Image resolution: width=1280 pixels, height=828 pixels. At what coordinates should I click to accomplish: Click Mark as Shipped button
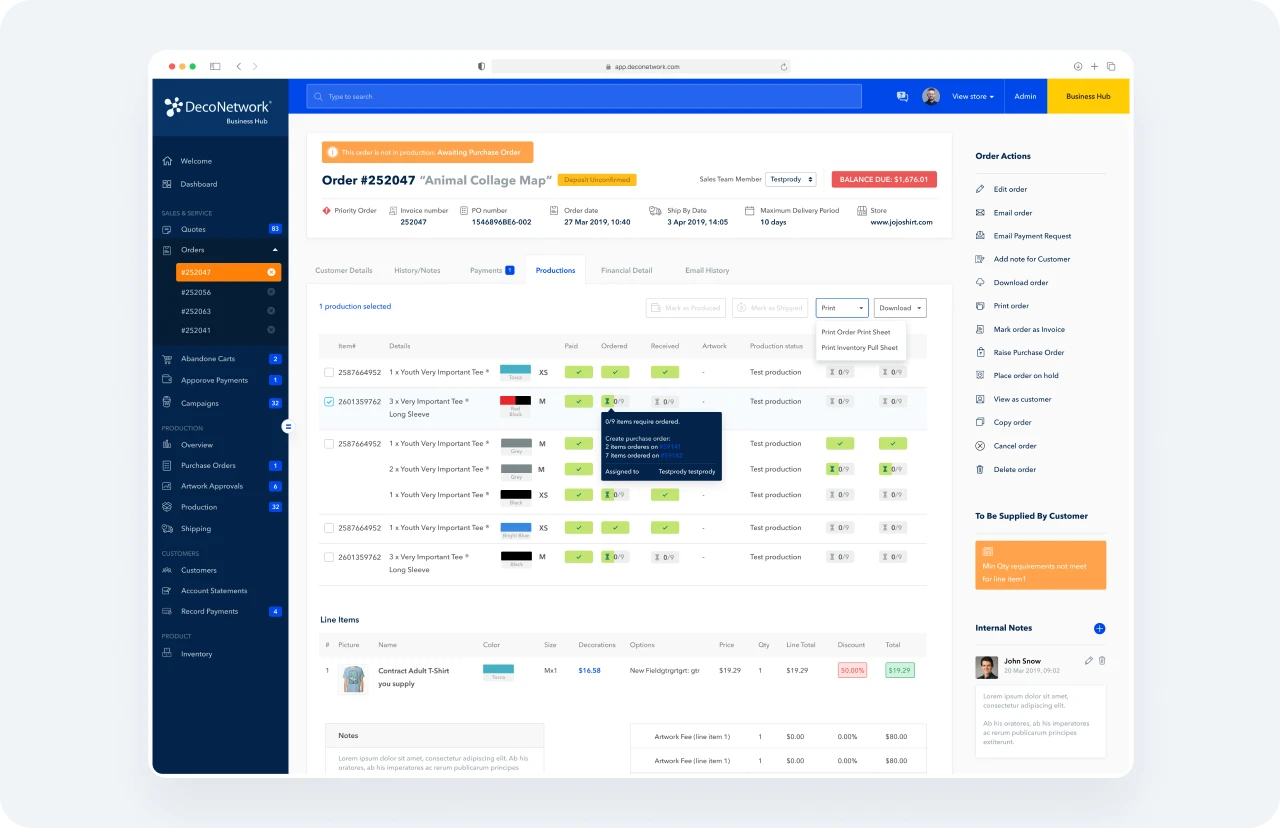point(770,308)
